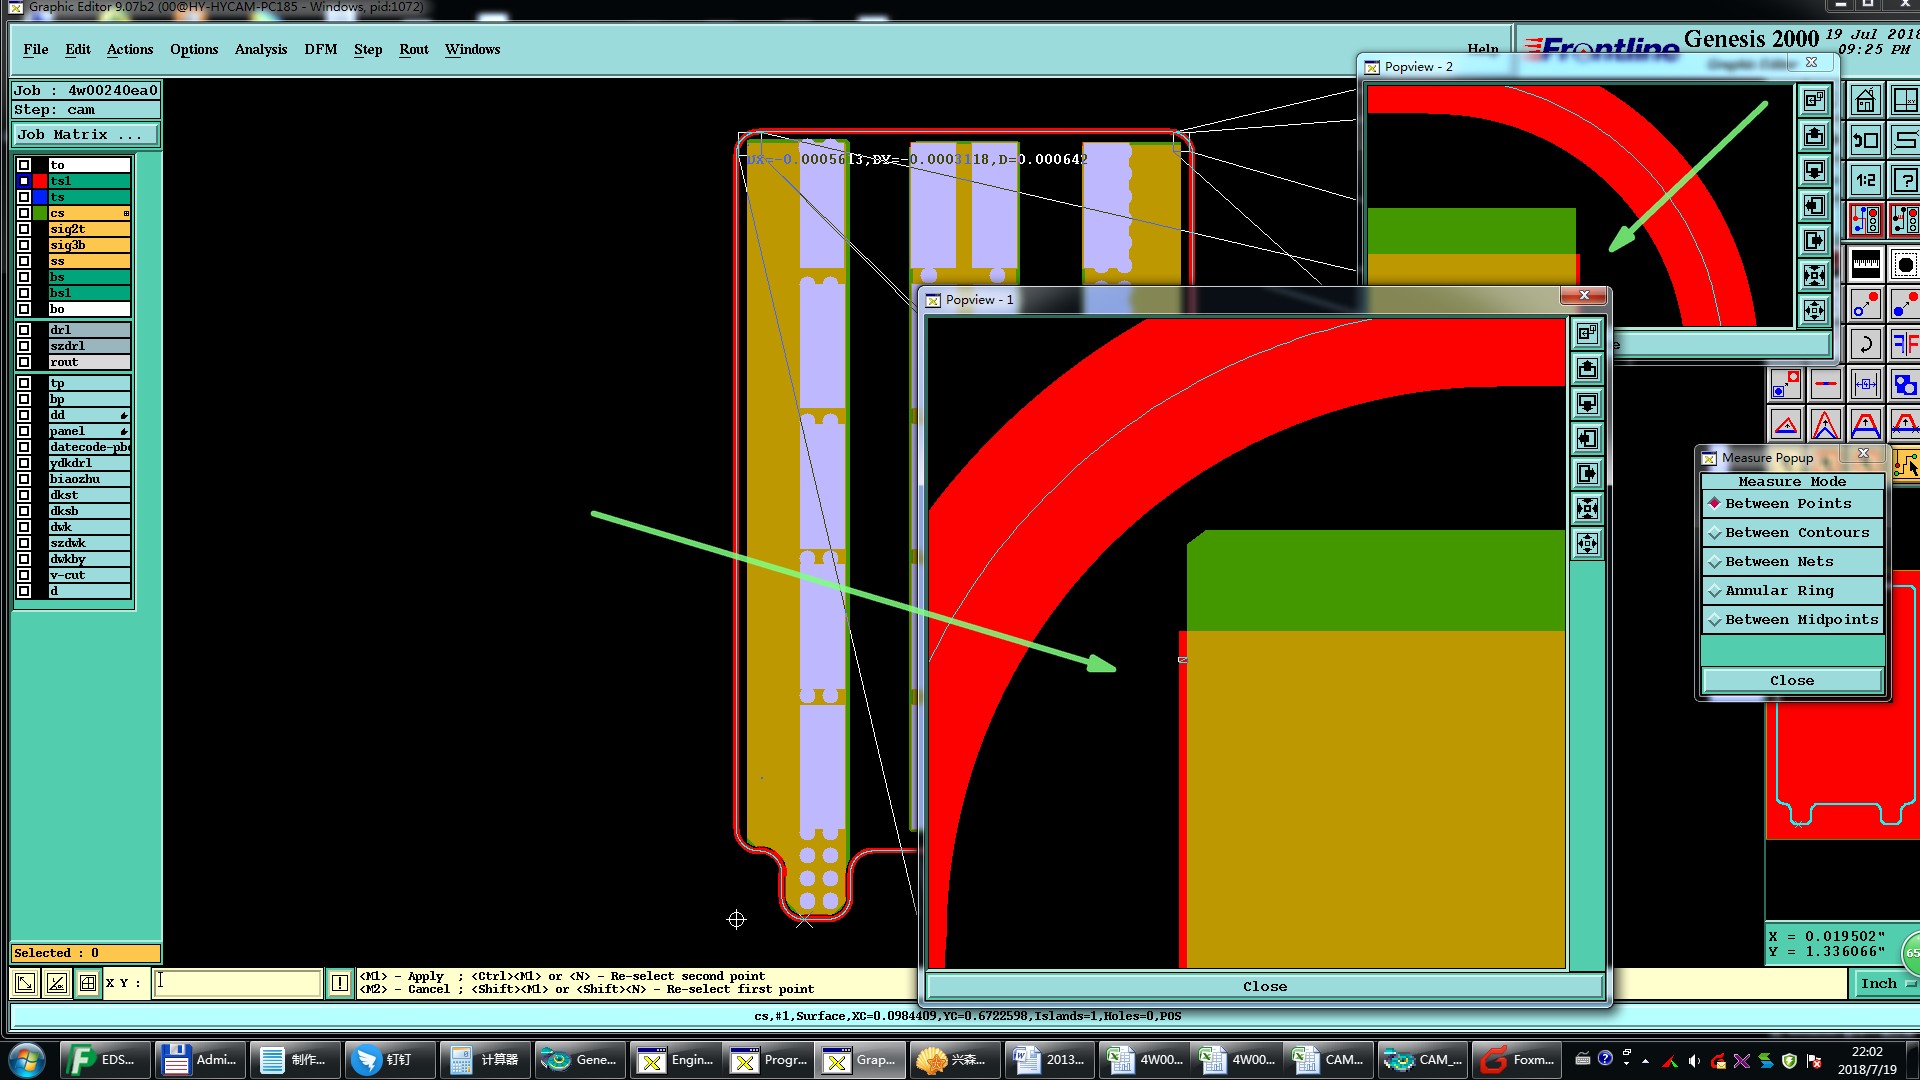Click the net-trace tool icon beside Measure Popup

pyautogui.click(x=1906, y=465)
